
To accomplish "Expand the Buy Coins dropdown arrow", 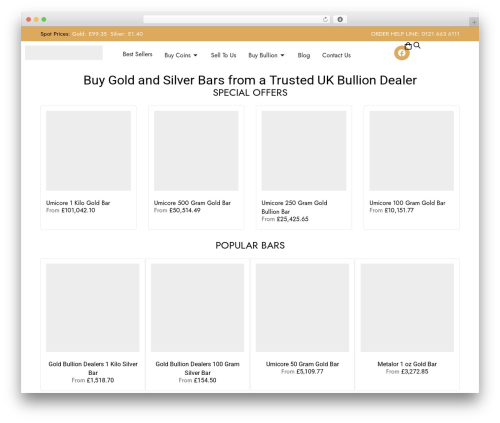I will click(x=195, y=55).
